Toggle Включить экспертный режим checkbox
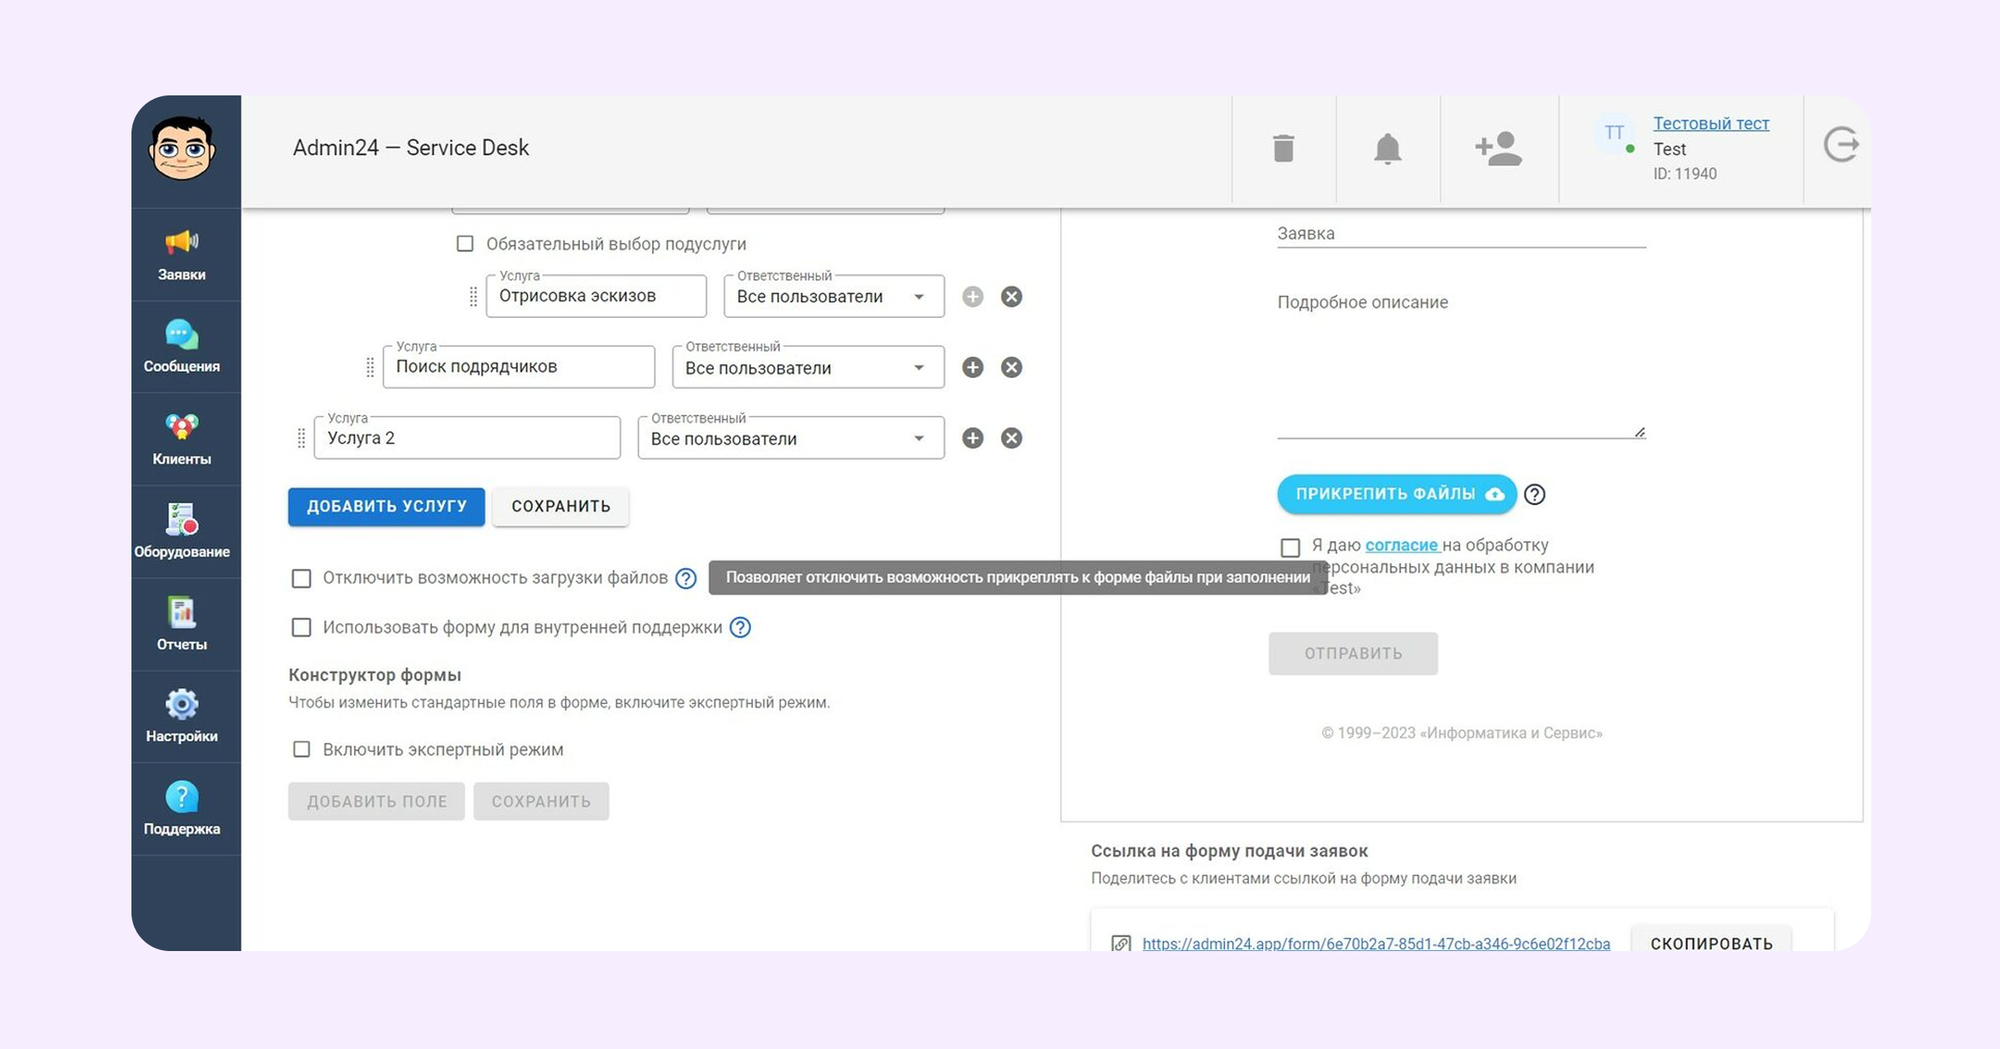 301,749
